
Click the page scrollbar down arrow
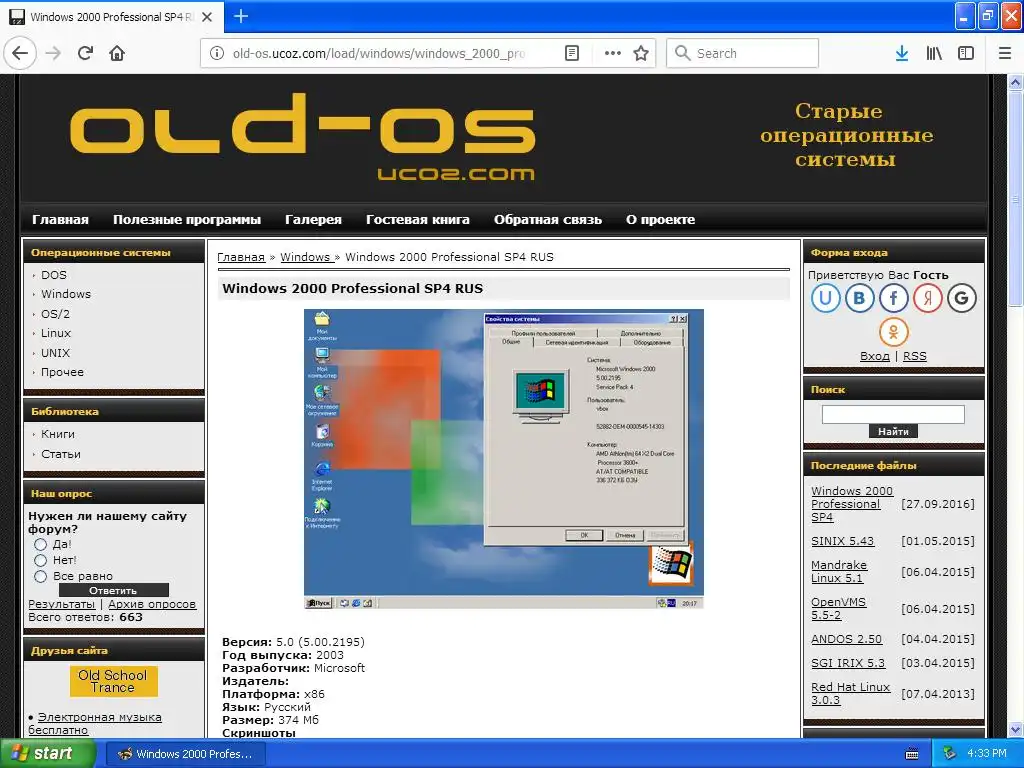coord(1016,729)
